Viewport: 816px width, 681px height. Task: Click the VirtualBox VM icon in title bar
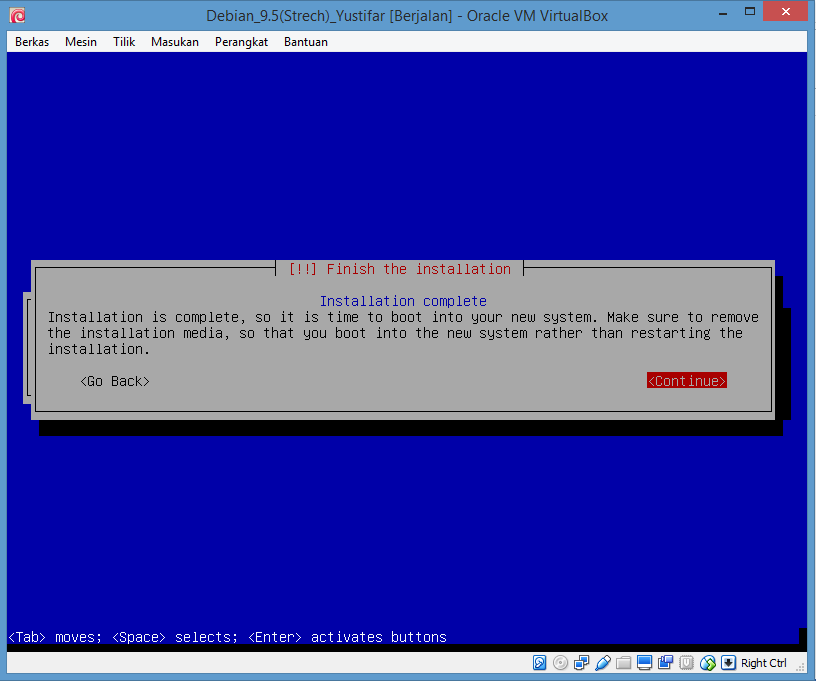pyautogui.click(x=17, y=16)
